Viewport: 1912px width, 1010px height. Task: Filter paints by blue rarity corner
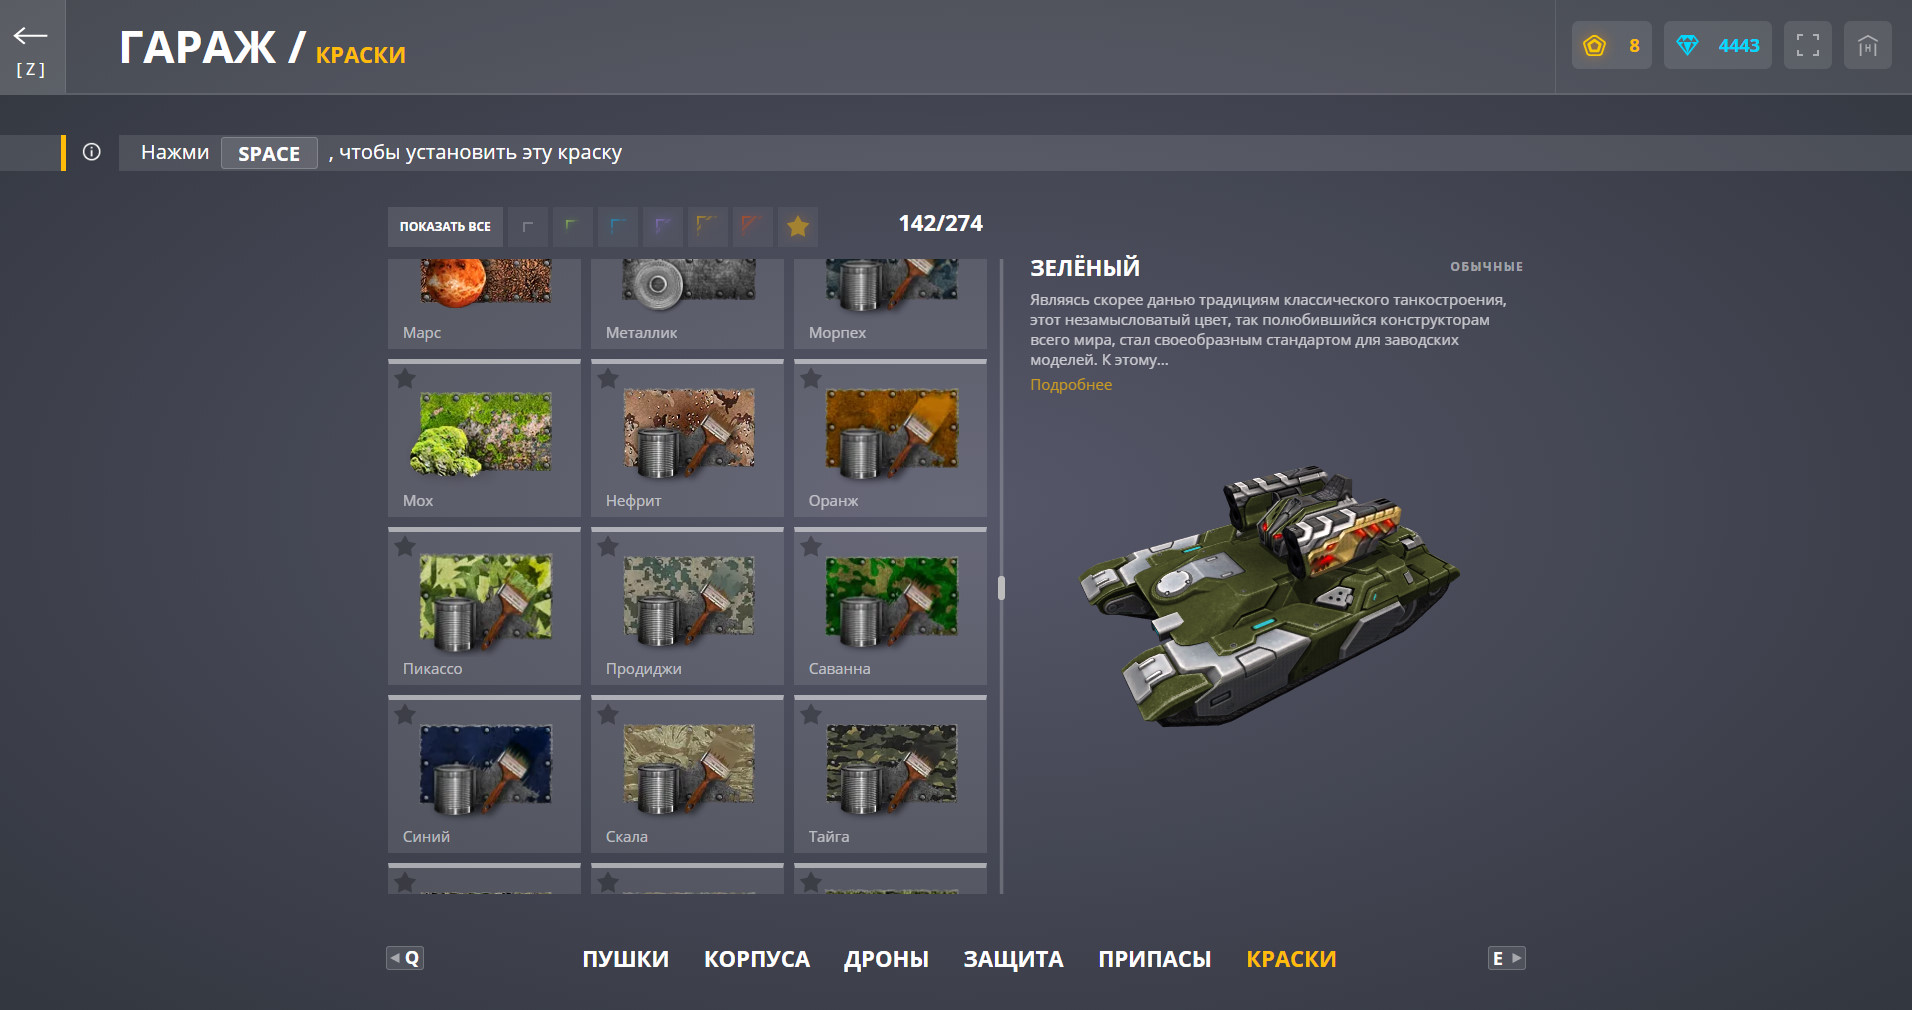(618, 227)
